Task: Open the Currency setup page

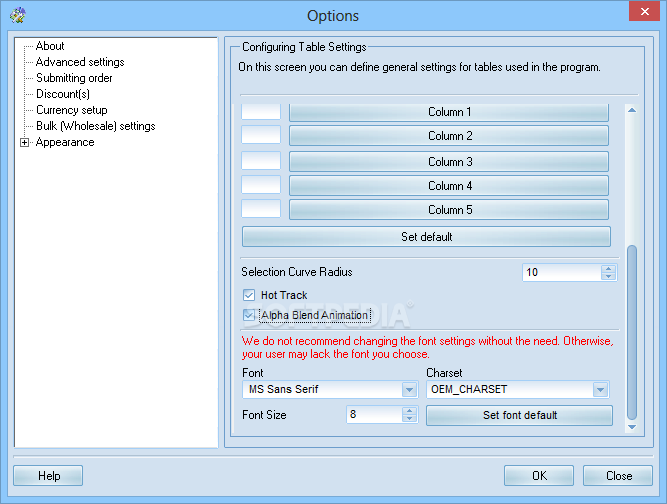Action: coord(71,110)
